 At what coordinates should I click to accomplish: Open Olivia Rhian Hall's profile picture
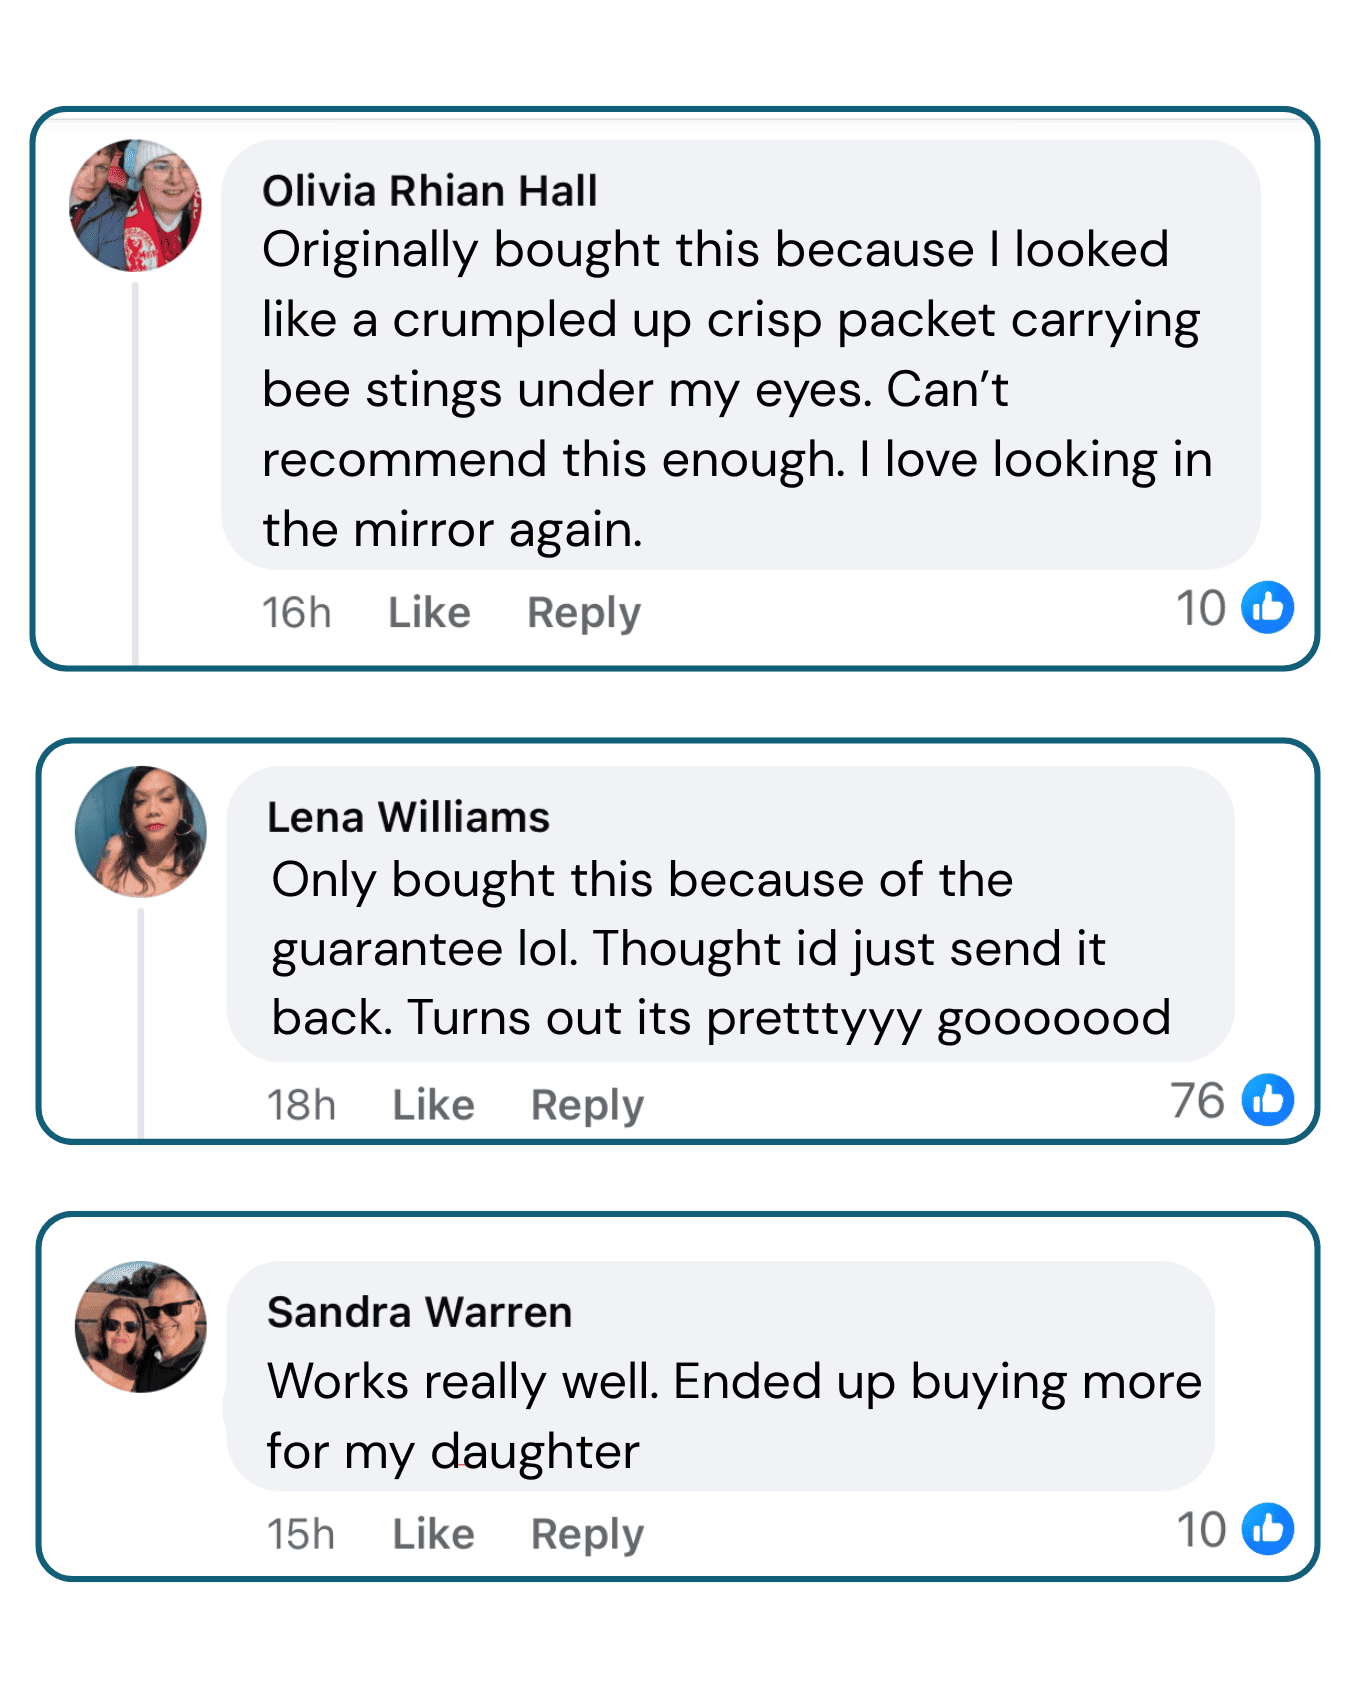coord(135,206)
